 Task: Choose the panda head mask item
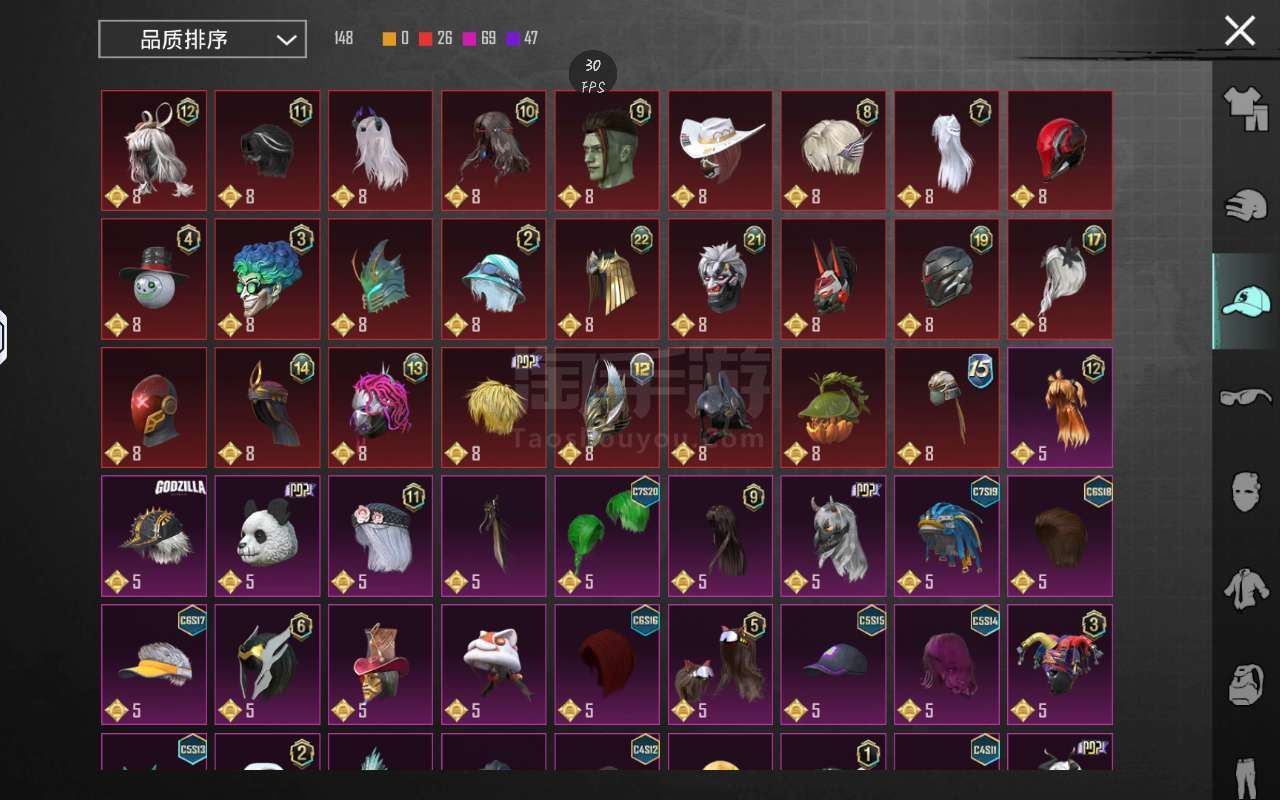tap(267, 535)
